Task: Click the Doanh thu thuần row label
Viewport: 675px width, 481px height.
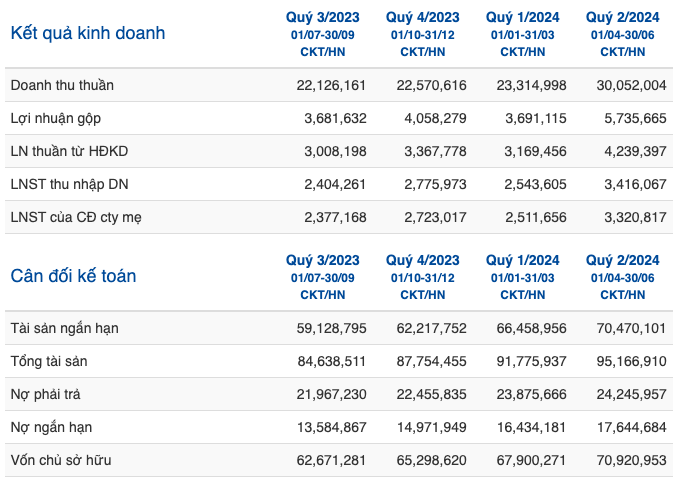Action: click(x=62, y=85)
